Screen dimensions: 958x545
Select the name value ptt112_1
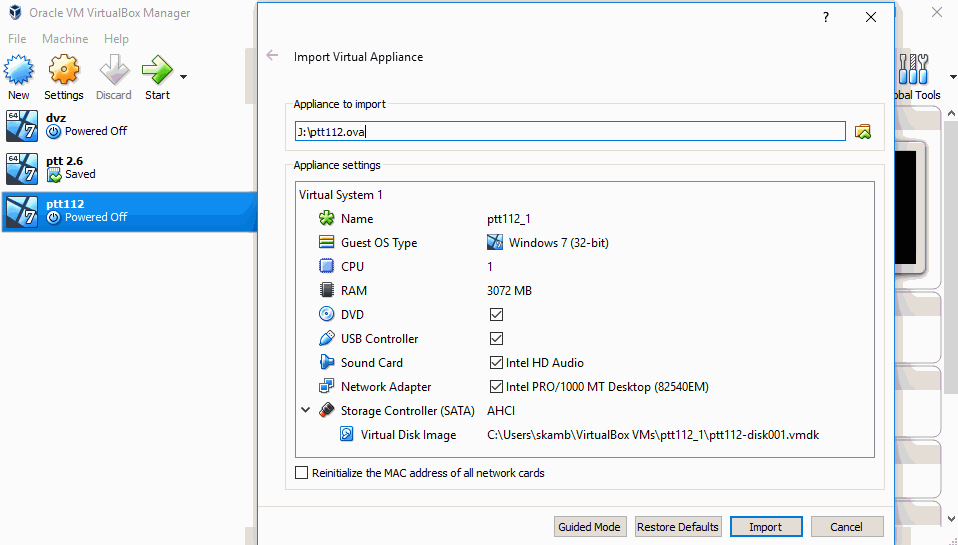point(509,219)
